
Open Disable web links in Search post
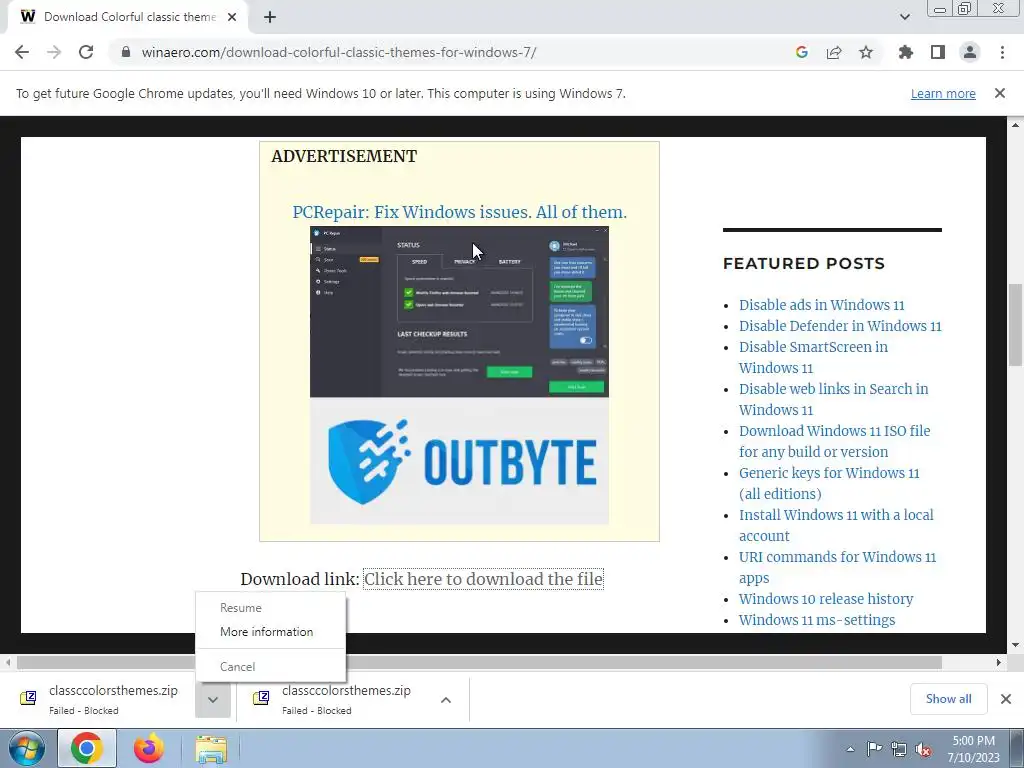coord(833,399)
